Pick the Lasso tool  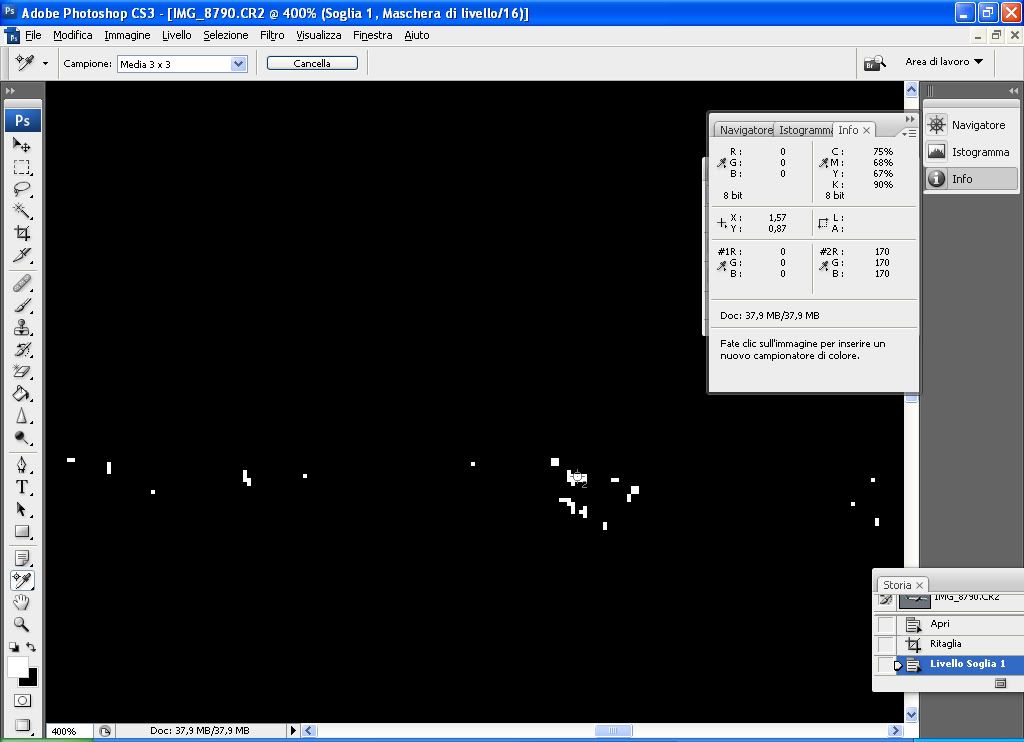[22, 189]
